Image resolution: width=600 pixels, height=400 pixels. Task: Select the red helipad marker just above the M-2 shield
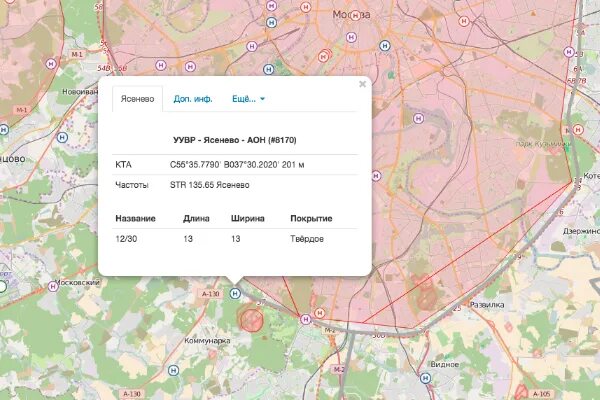(320, 313)
